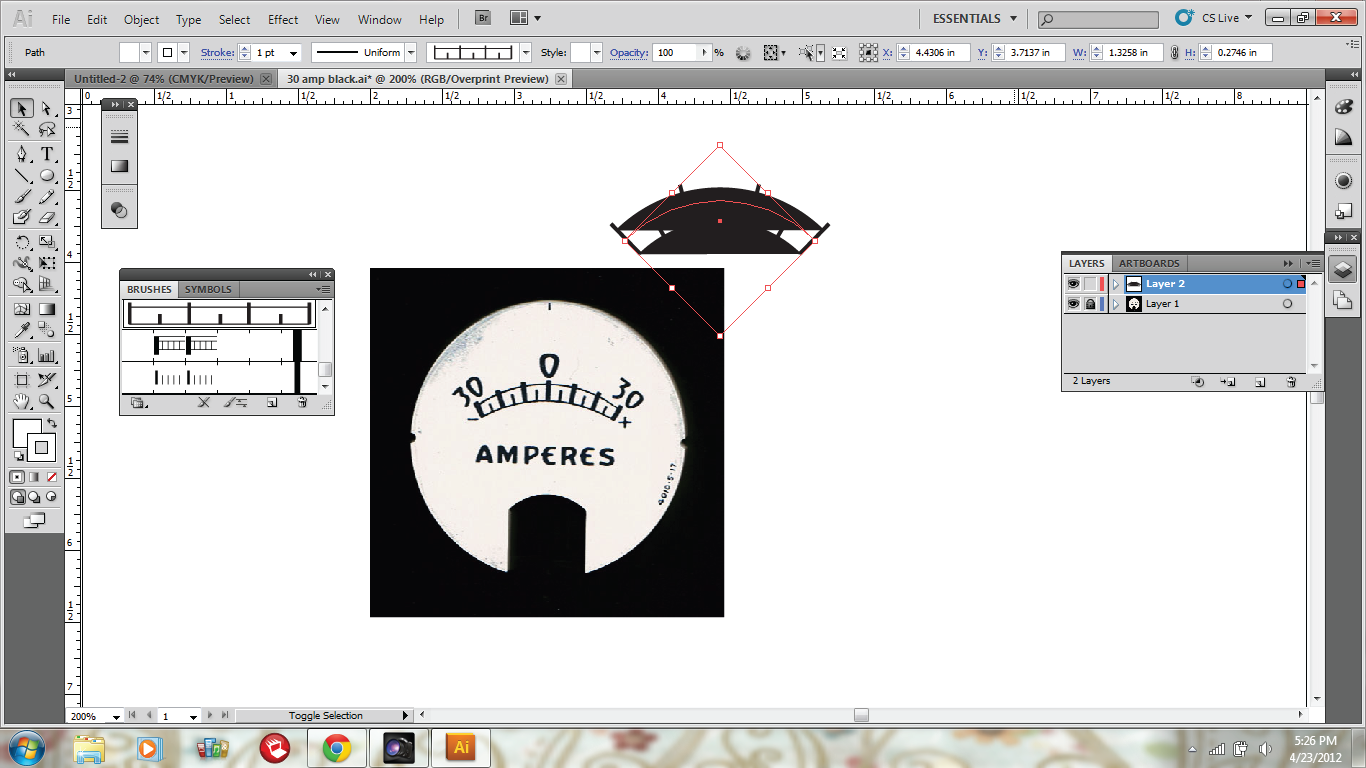Screen dimensions: 1366x768
Task: Toggle constrain width and height proportions
Action: pyautogui.click(x=1174, y=53)
